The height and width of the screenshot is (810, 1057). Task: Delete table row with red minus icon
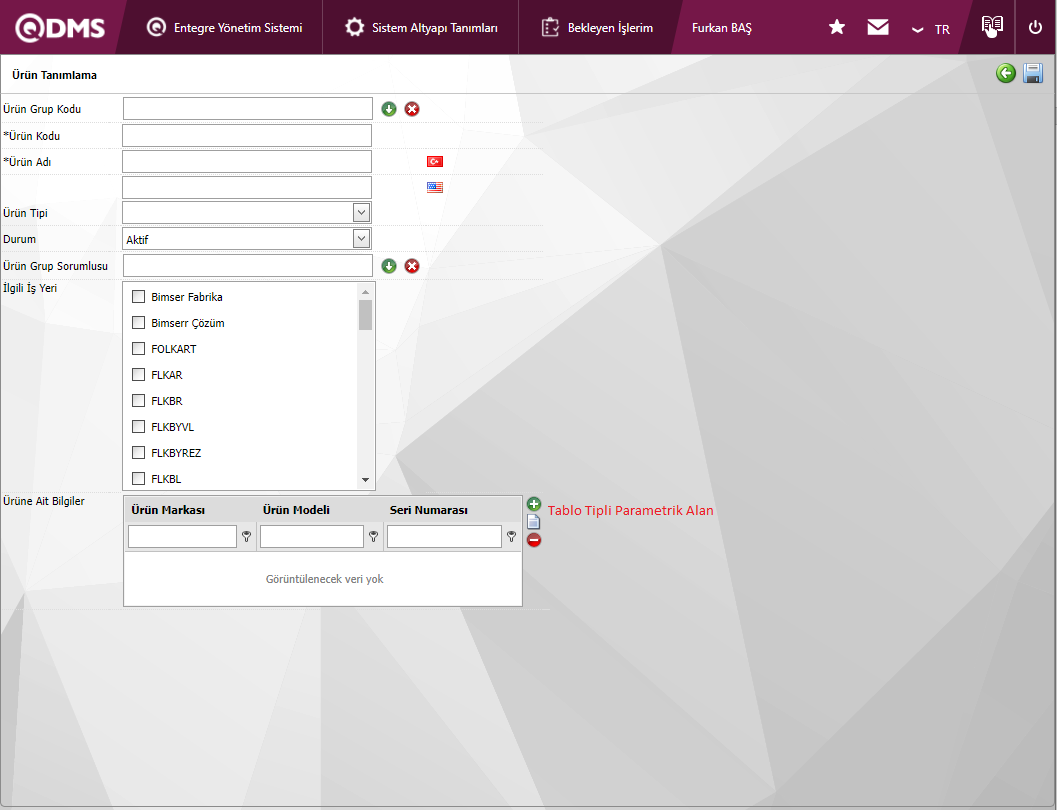point(534,540)
